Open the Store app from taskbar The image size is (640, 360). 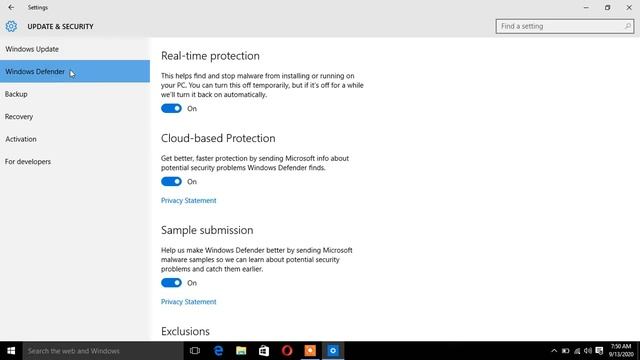pos(264,351)
